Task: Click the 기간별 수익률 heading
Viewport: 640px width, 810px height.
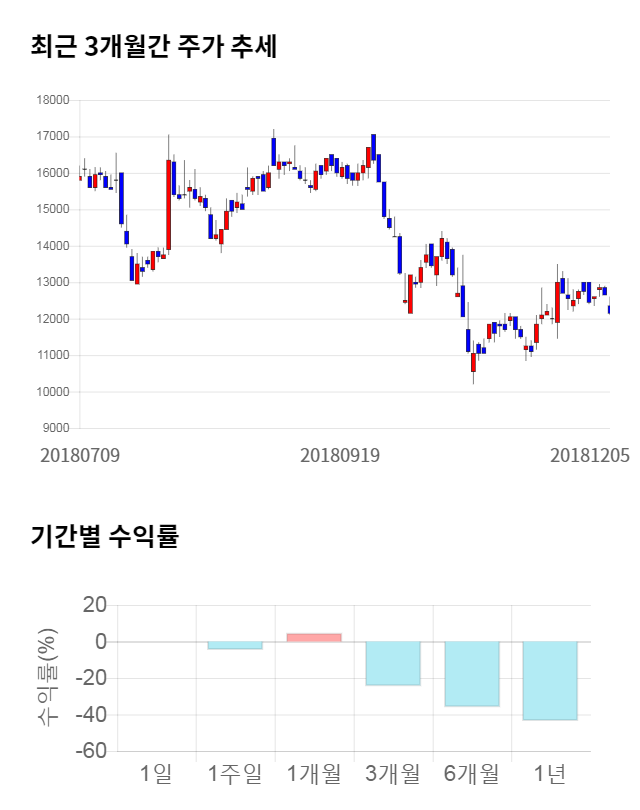Action: tap(104, 536)
